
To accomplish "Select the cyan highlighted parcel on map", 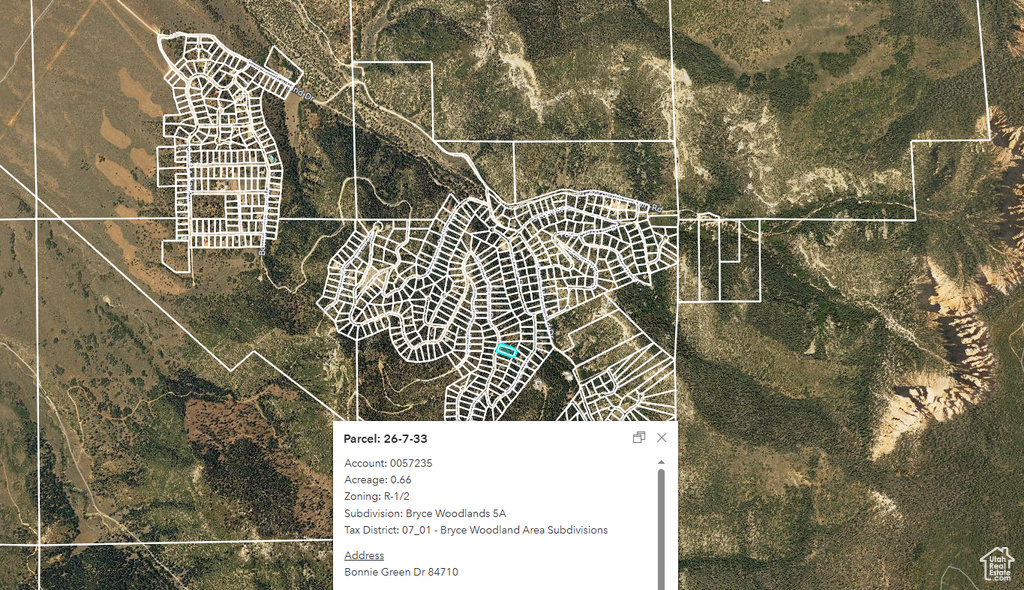I will coord(507,351).
